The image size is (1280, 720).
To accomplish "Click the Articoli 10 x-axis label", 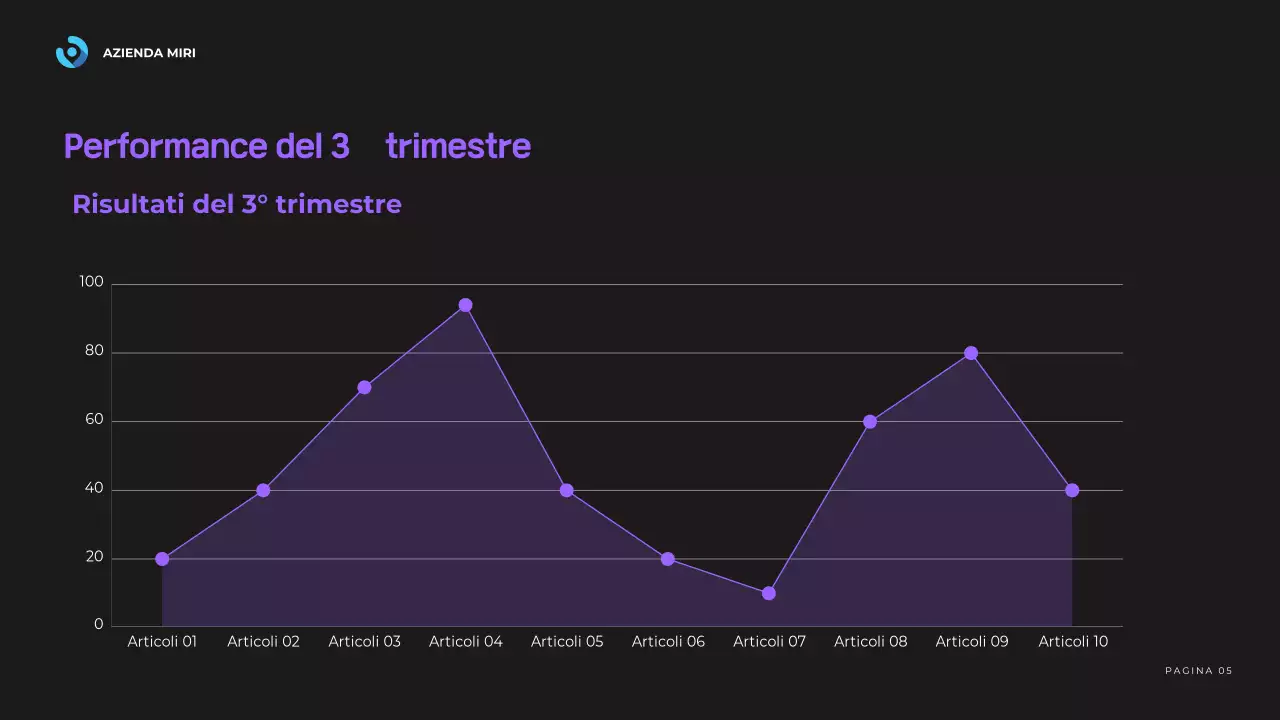I will (1073, 642).
